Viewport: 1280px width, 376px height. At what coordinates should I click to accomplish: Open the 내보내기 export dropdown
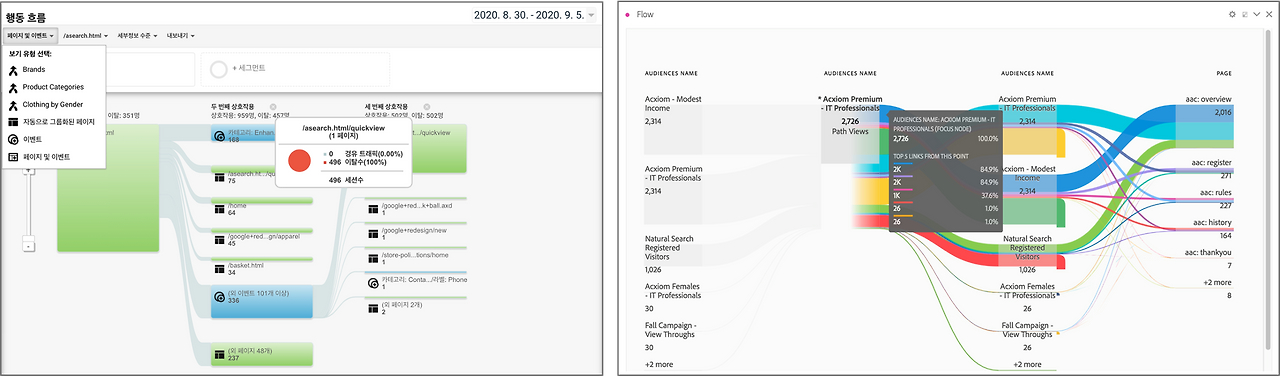pyautogui.click(x=181, y=36)
